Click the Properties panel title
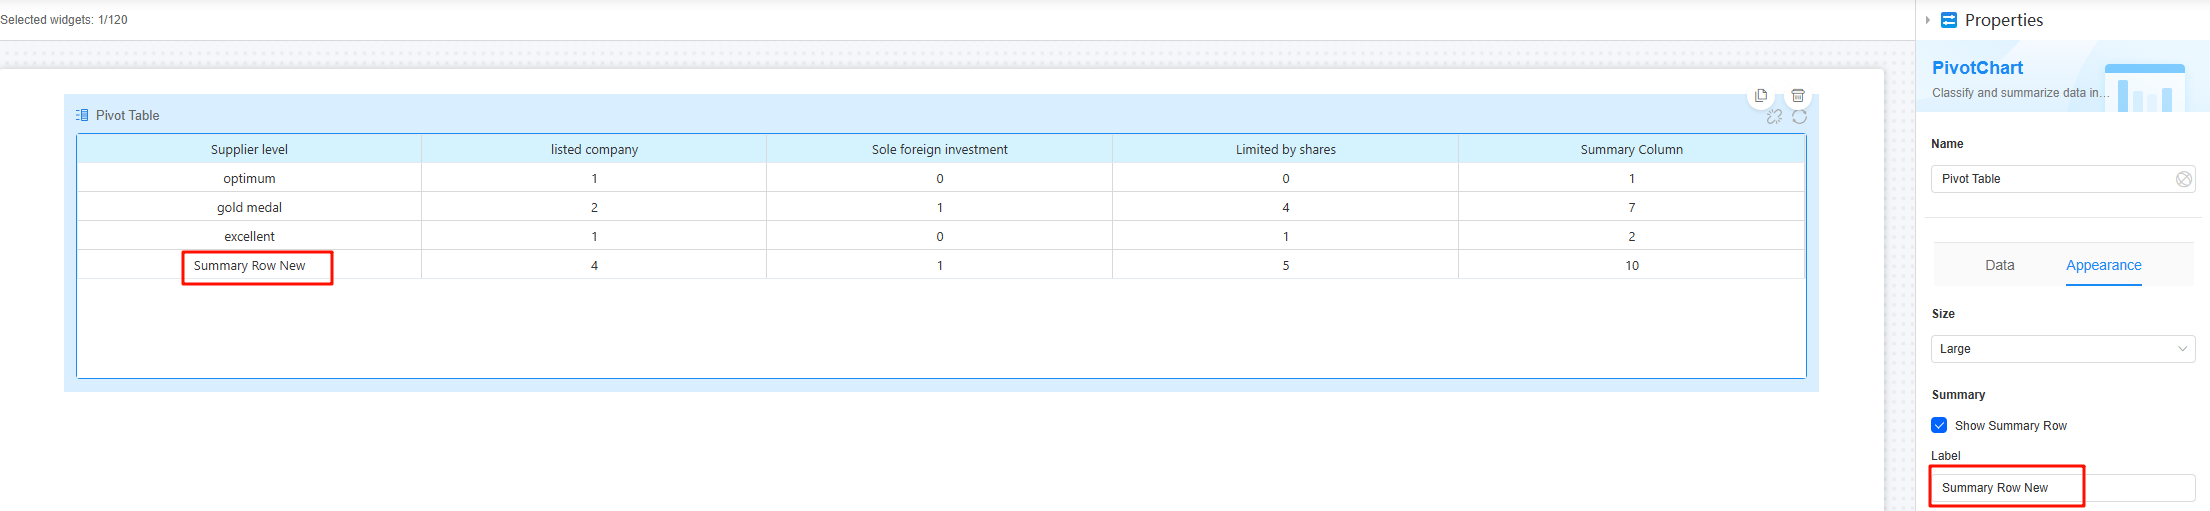Image resolution: width=2210 pixels, height=511 pixels. (2003, 20)
